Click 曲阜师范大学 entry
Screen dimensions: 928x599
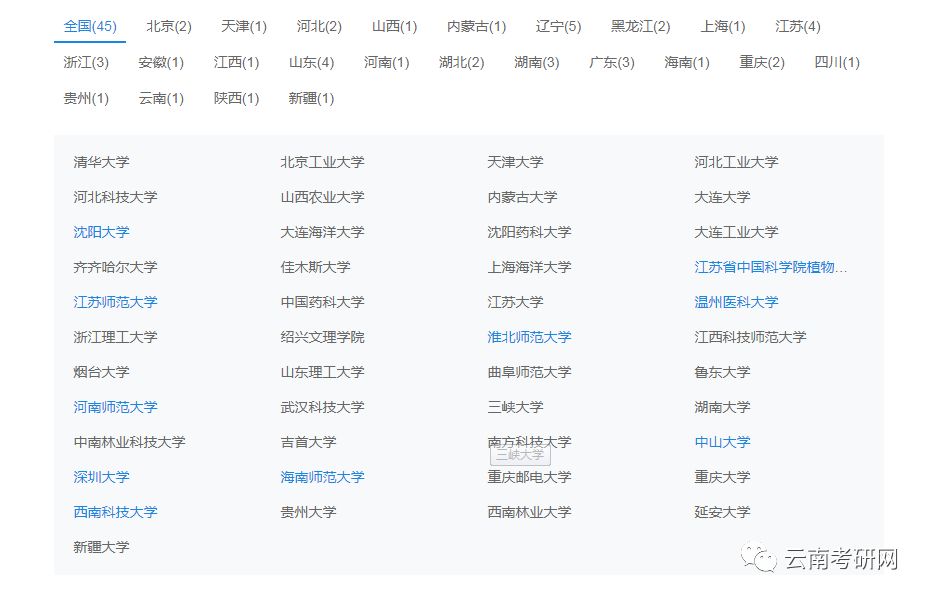coord(529,372)
